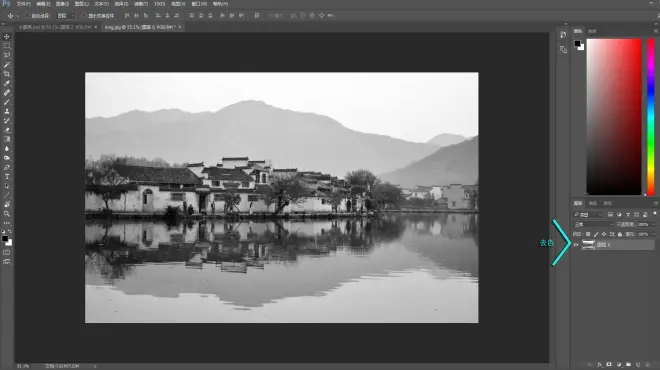The image size is (660, 370).
Task: Select the History Brush tool
Action: point(7,120)
